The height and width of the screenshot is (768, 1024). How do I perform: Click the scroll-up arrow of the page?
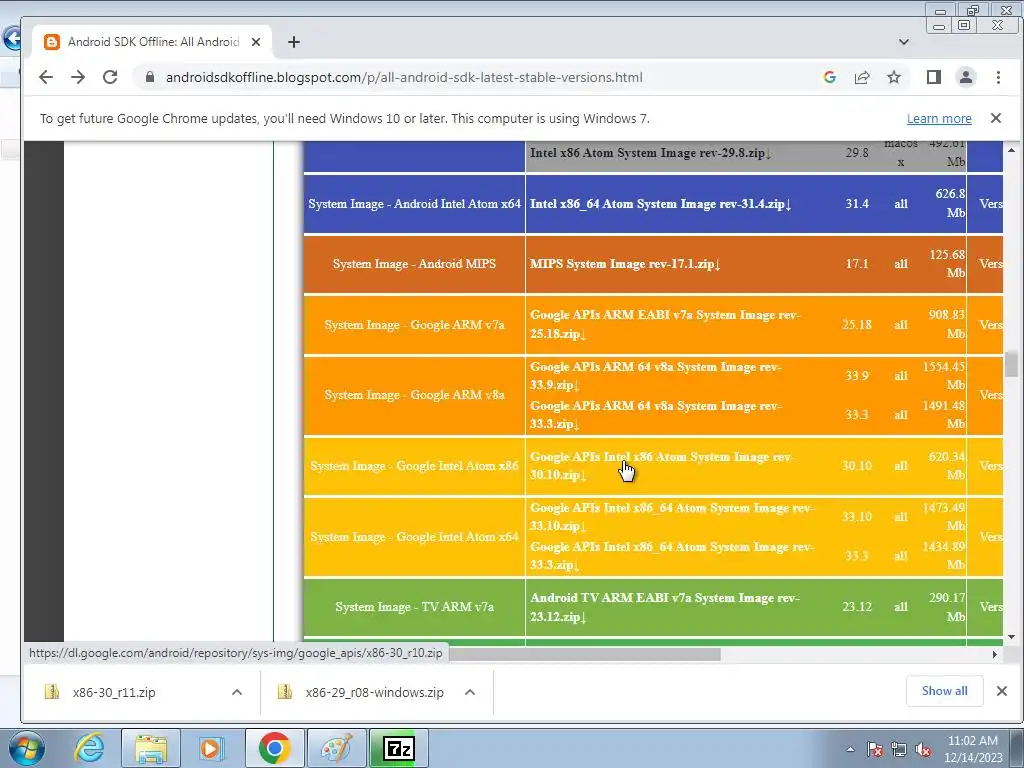pos(1012,150)
